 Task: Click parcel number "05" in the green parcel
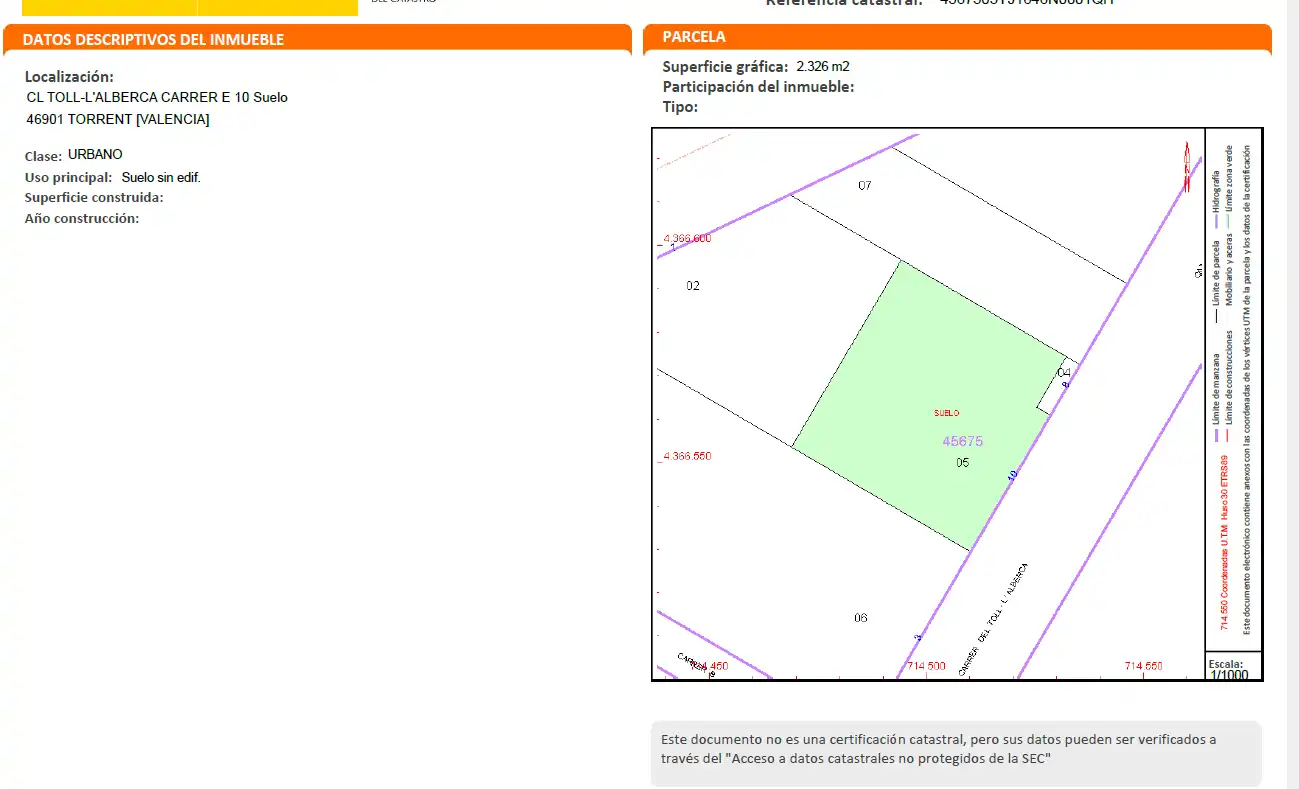pos(963,462)
